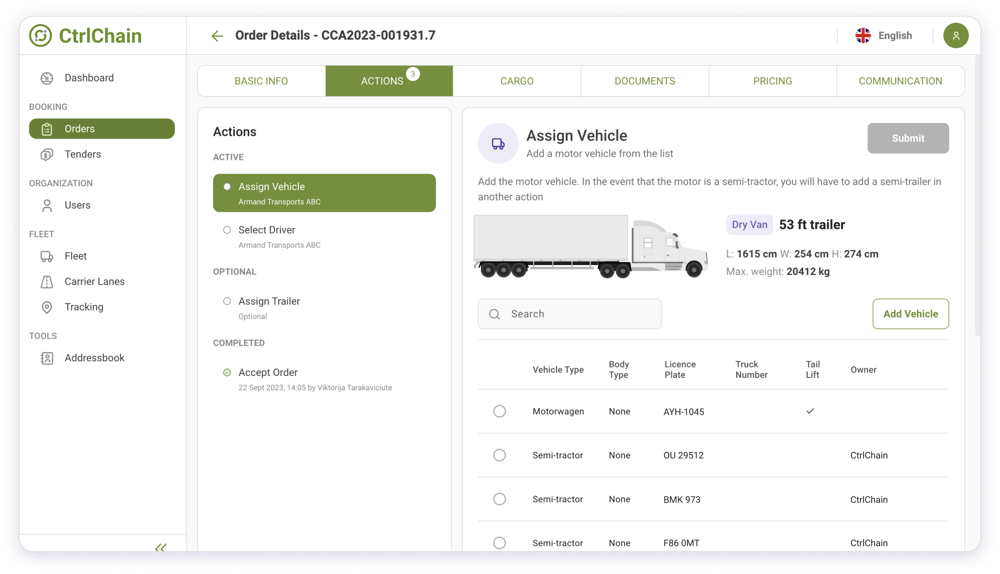This screenshot has width=1000, height=574.
Task: Click the grey Submit button
Action: (907, 139)
